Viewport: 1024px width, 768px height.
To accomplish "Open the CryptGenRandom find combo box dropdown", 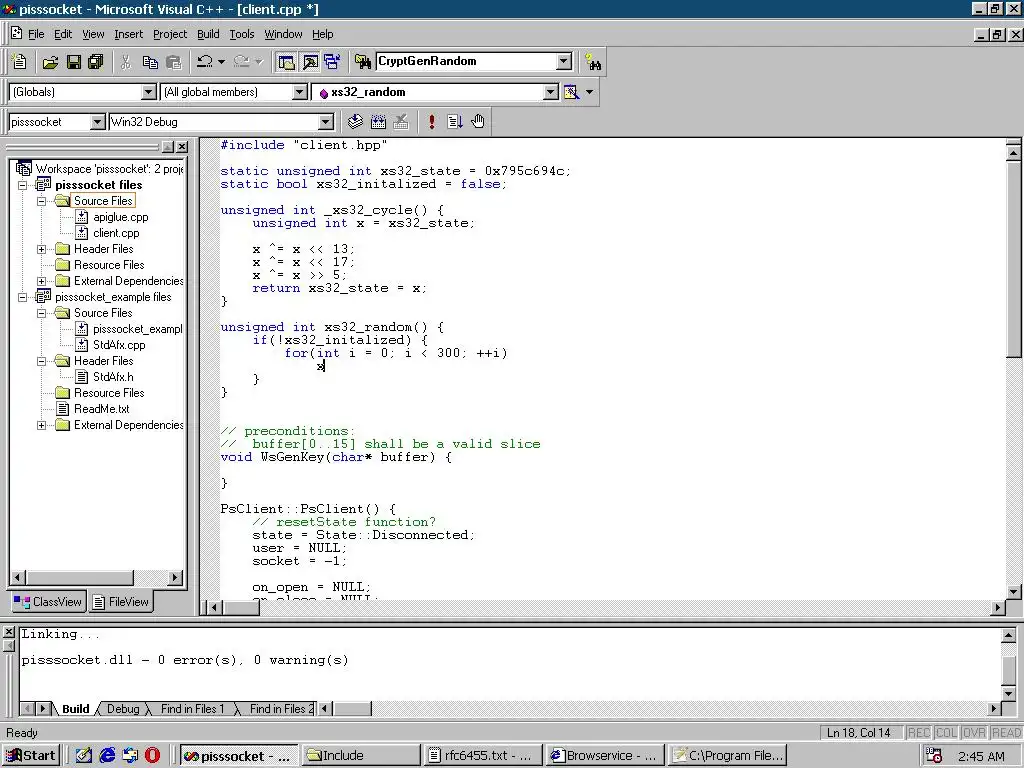I will [x=564, y=61].
